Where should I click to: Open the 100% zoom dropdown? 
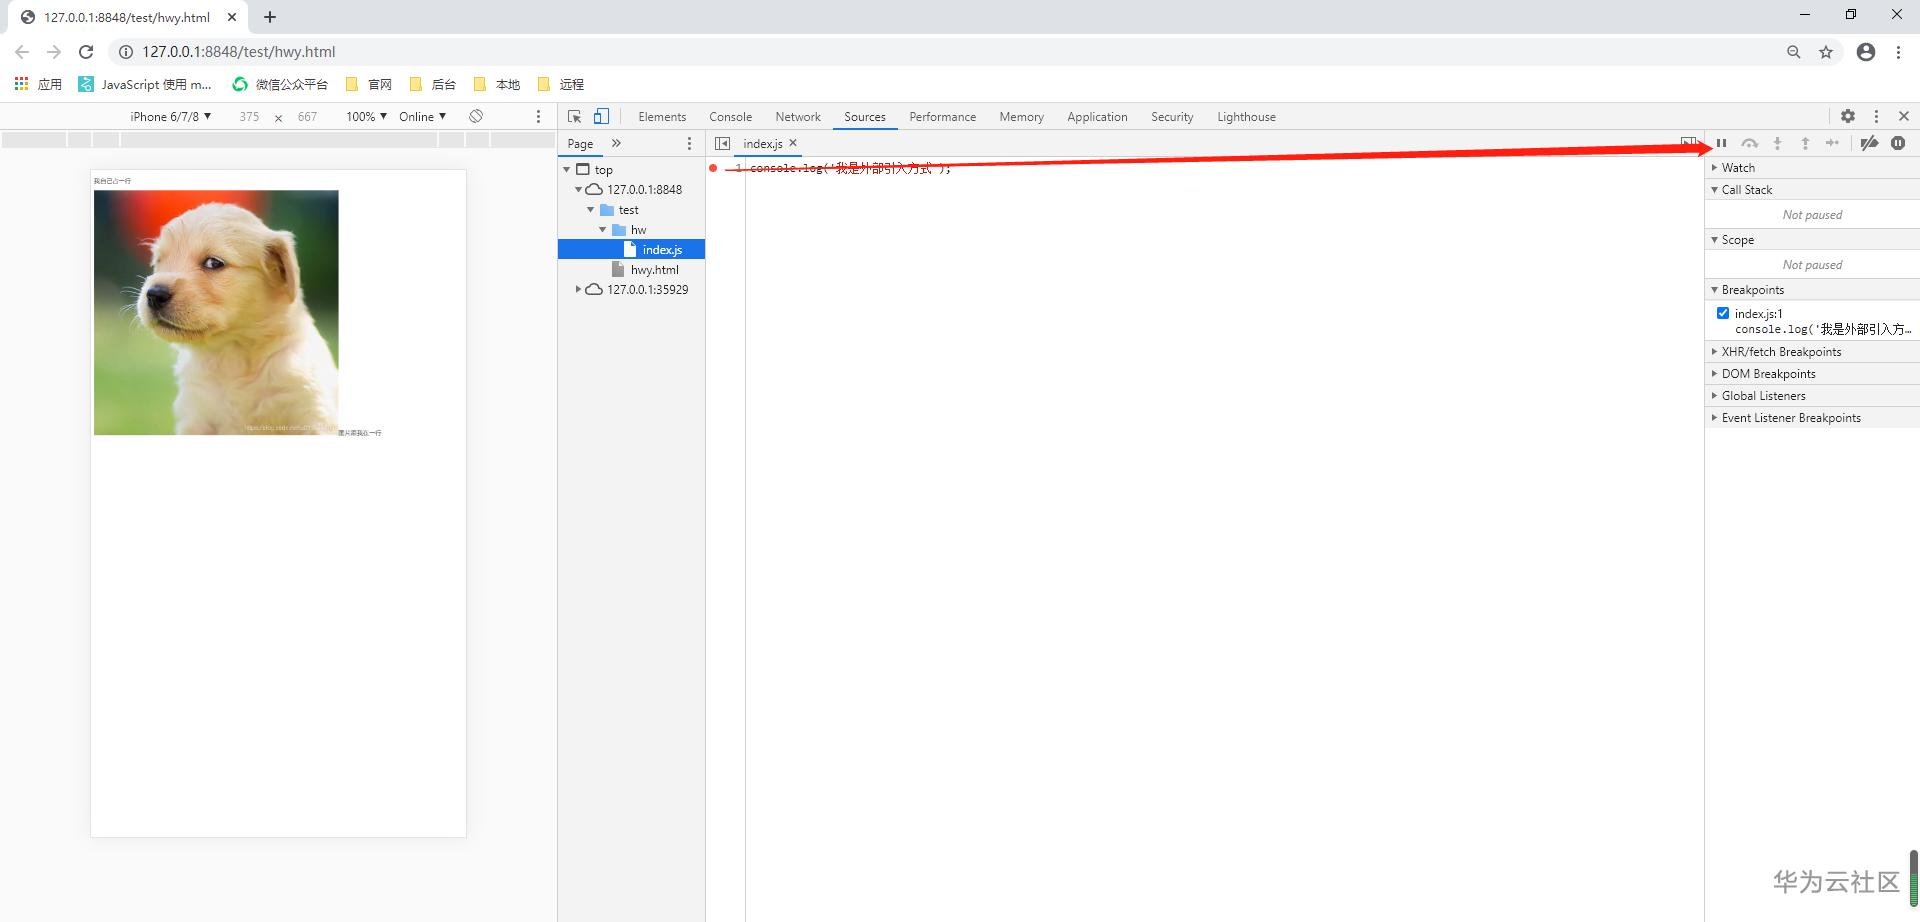tap(366, 116)
